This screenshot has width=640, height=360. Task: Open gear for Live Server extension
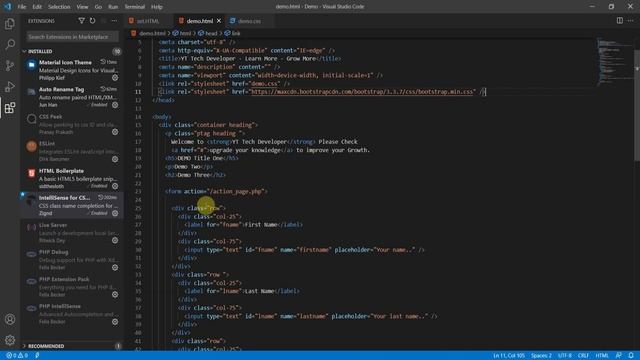(115, 240)
